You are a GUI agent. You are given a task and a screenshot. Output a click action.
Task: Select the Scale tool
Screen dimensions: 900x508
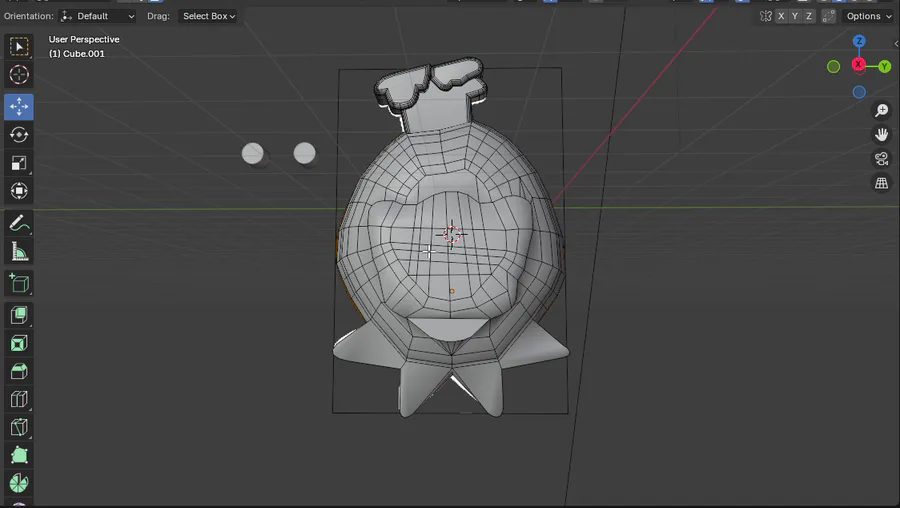point(19,163)
